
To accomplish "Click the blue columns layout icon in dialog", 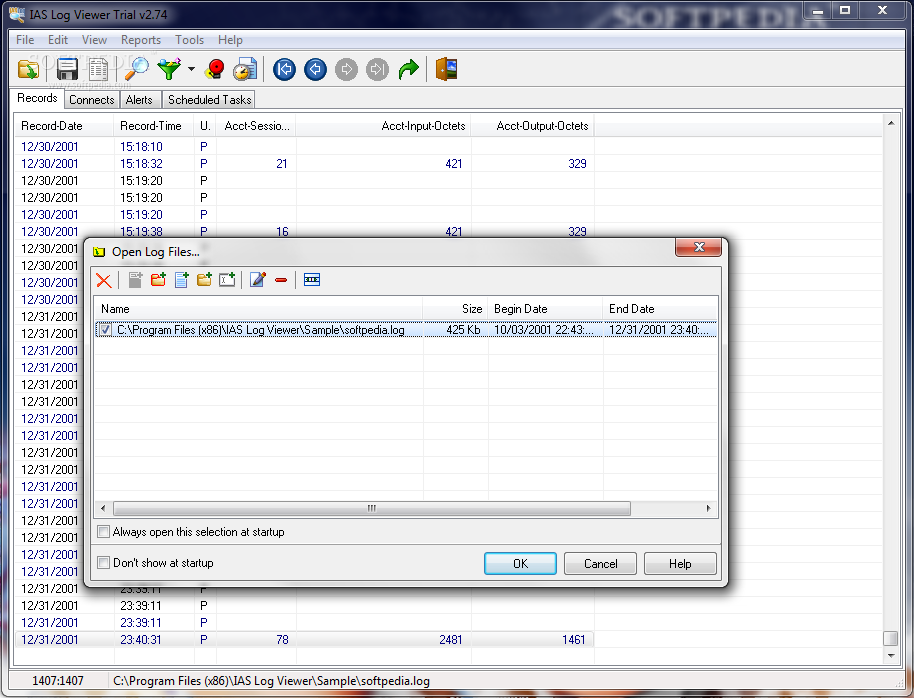I will [312, 280].
